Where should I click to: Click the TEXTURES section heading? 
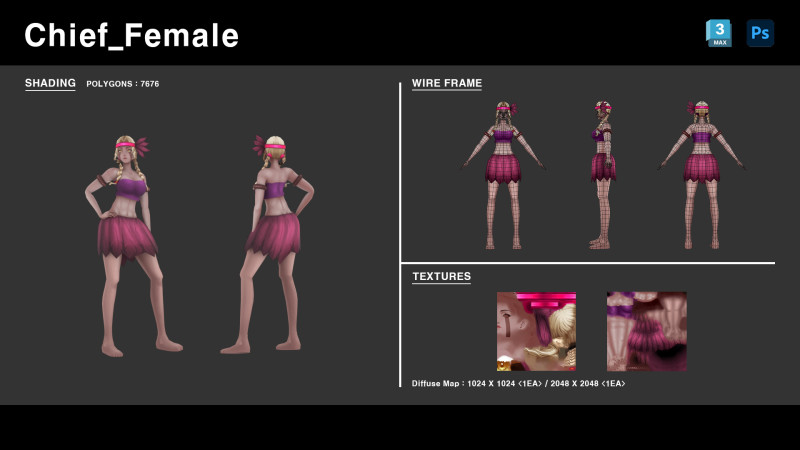tap(441, 276)
